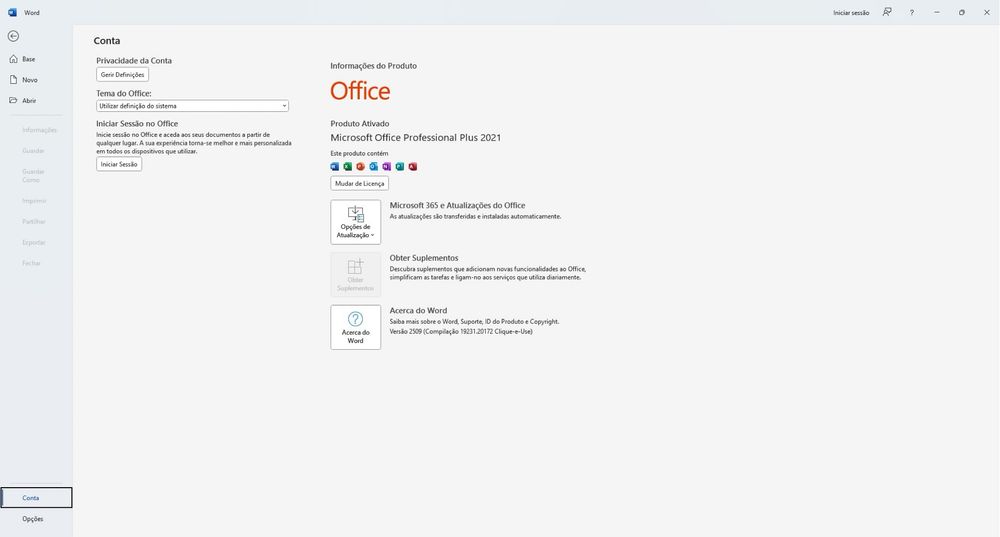
Task: Open Opções in the sidebar
Action: (36, 519)
